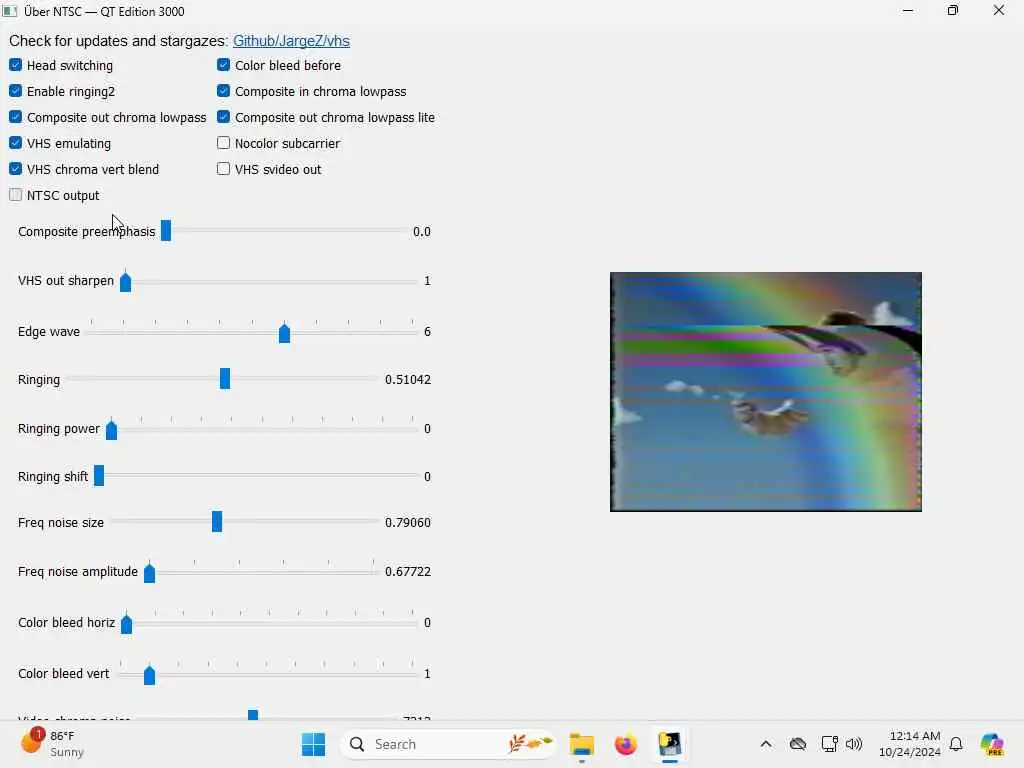Click the Freq noise size slider handle

[217, 522]
